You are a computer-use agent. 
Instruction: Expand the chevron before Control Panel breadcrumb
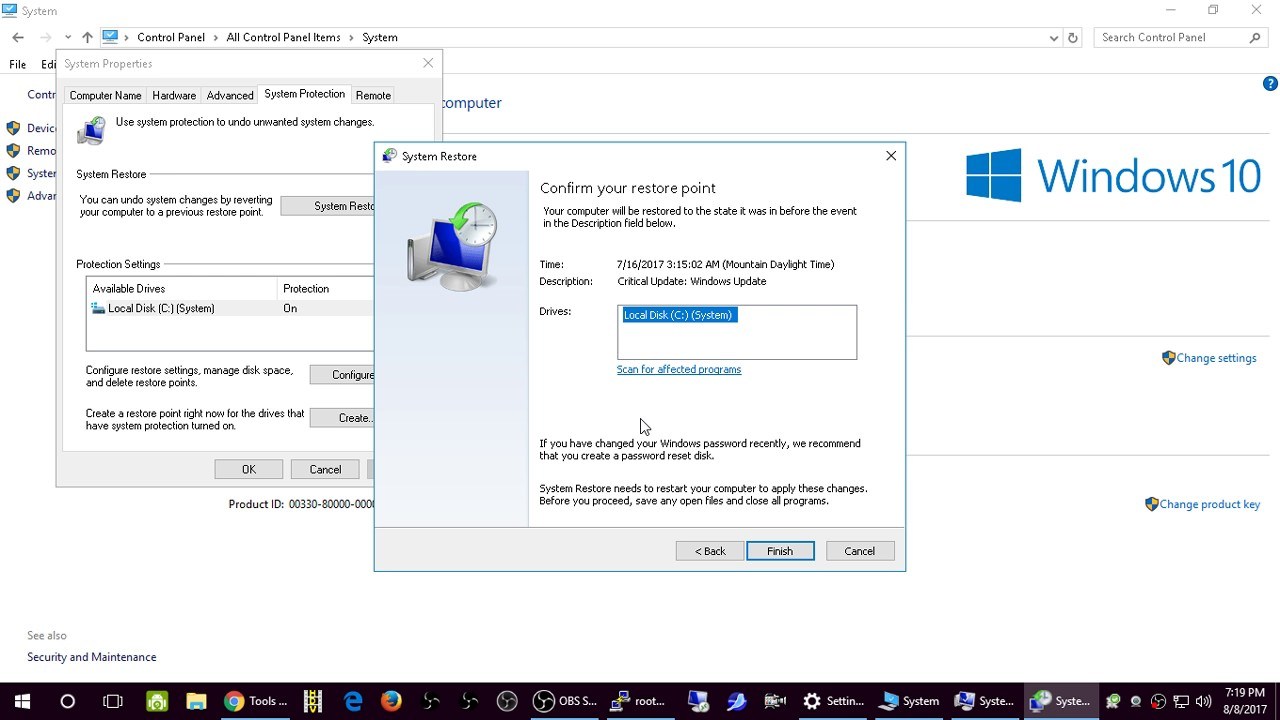pyautogui.click(x=127, y=37)
